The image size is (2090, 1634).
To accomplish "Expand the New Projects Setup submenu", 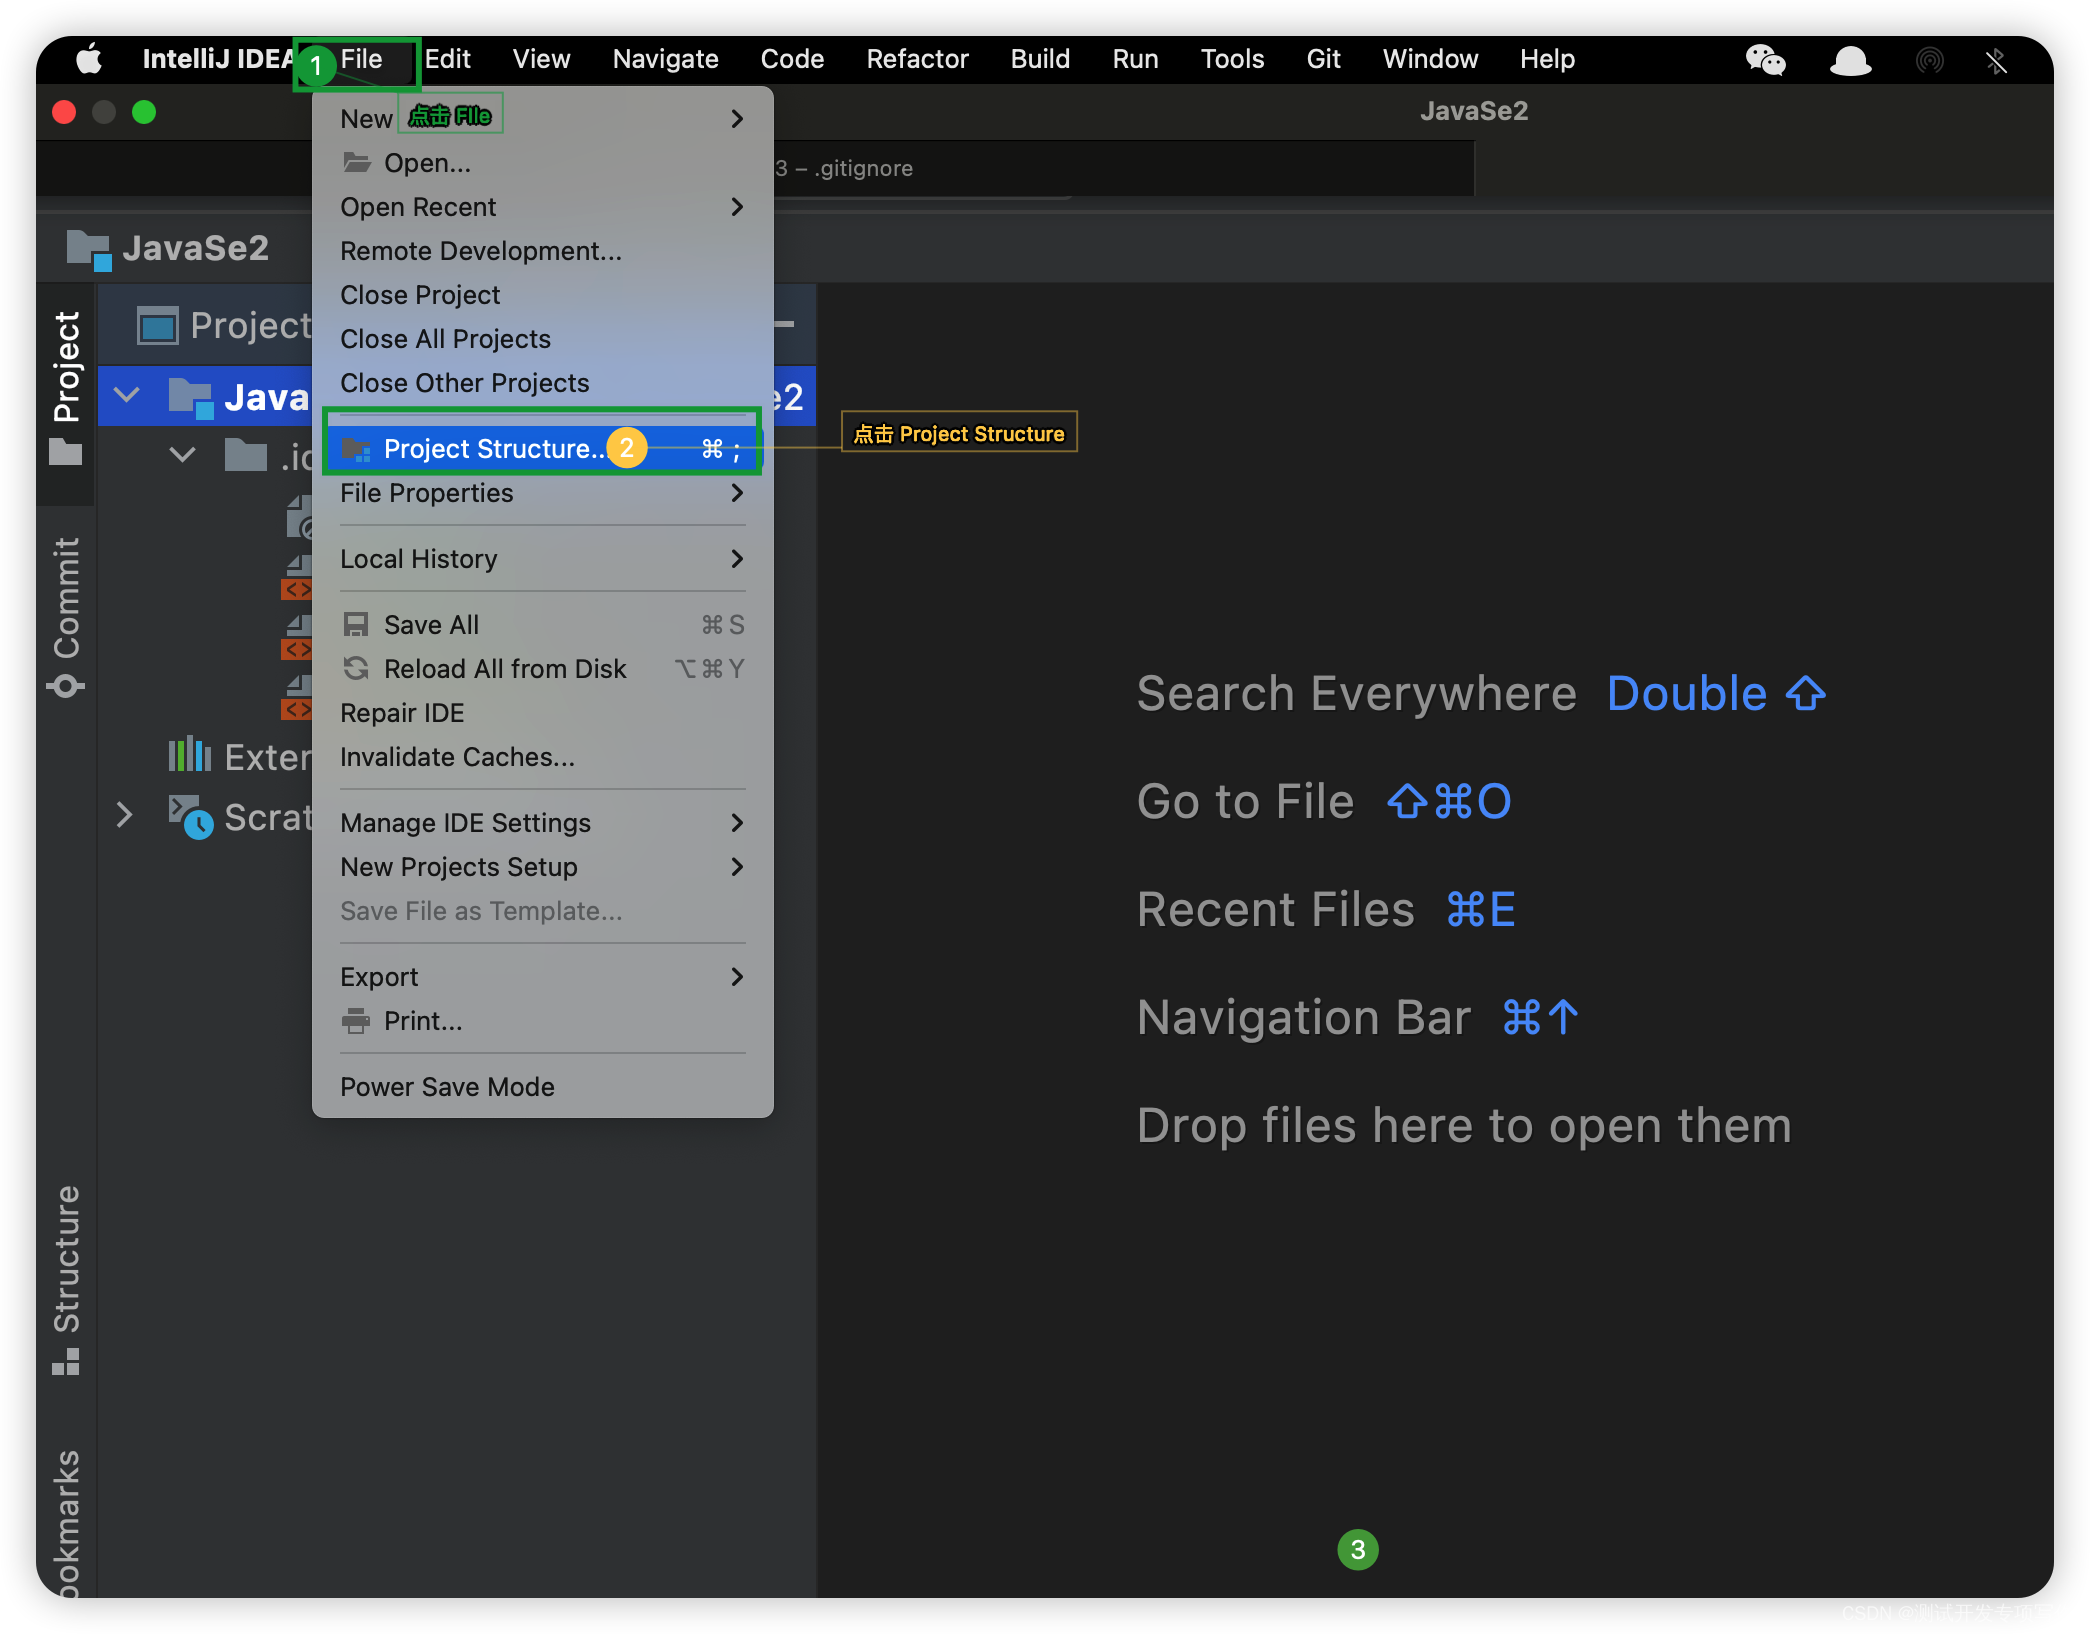I will coord(737,867).
